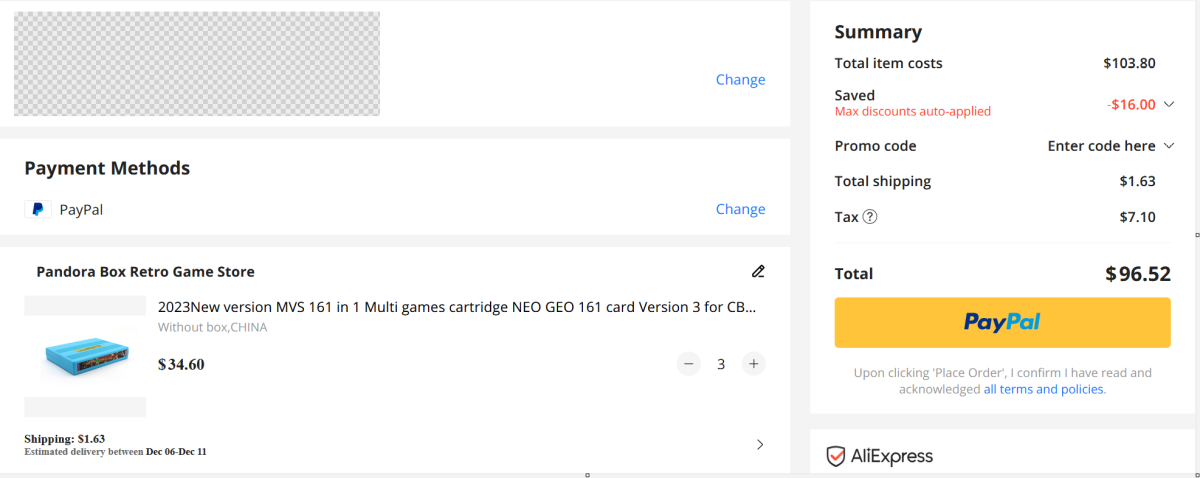The height and width of the screenshot is (478, 1200).
Task: Click the yellow PayPal checkout button
Action: click(x=1003, y=322)
